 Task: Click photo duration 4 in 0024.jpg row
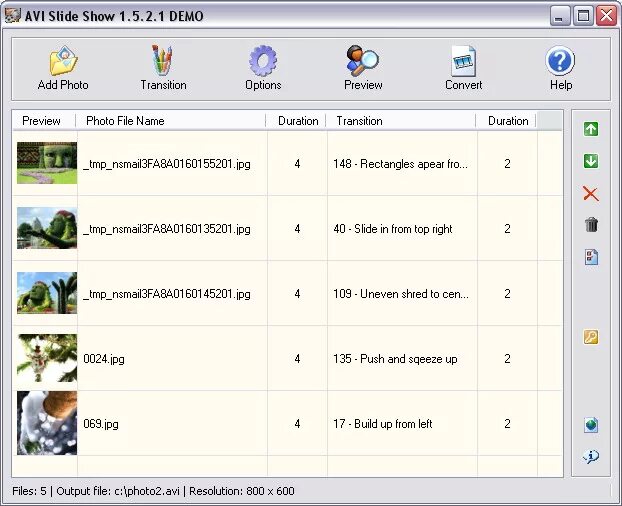(x=297, y=359)
